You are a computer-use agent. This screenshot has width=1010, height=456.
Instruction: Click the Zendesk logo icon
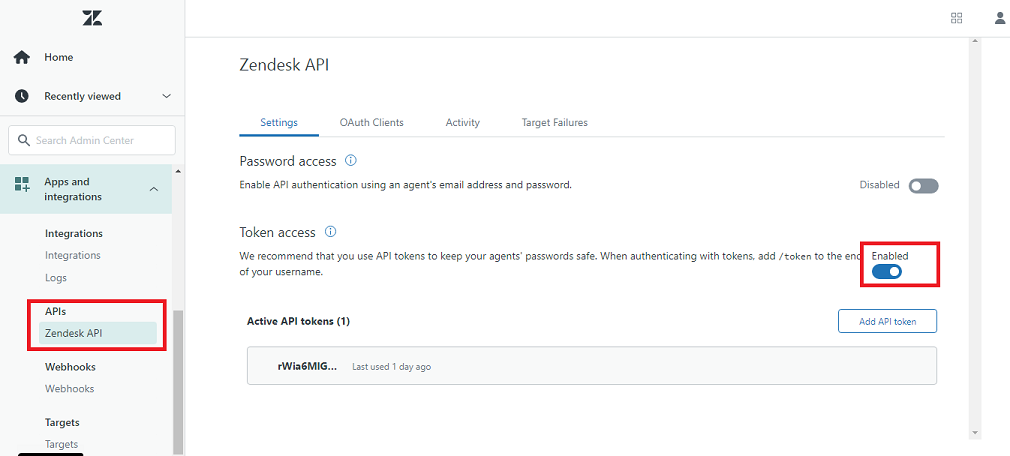pos(92,18)
